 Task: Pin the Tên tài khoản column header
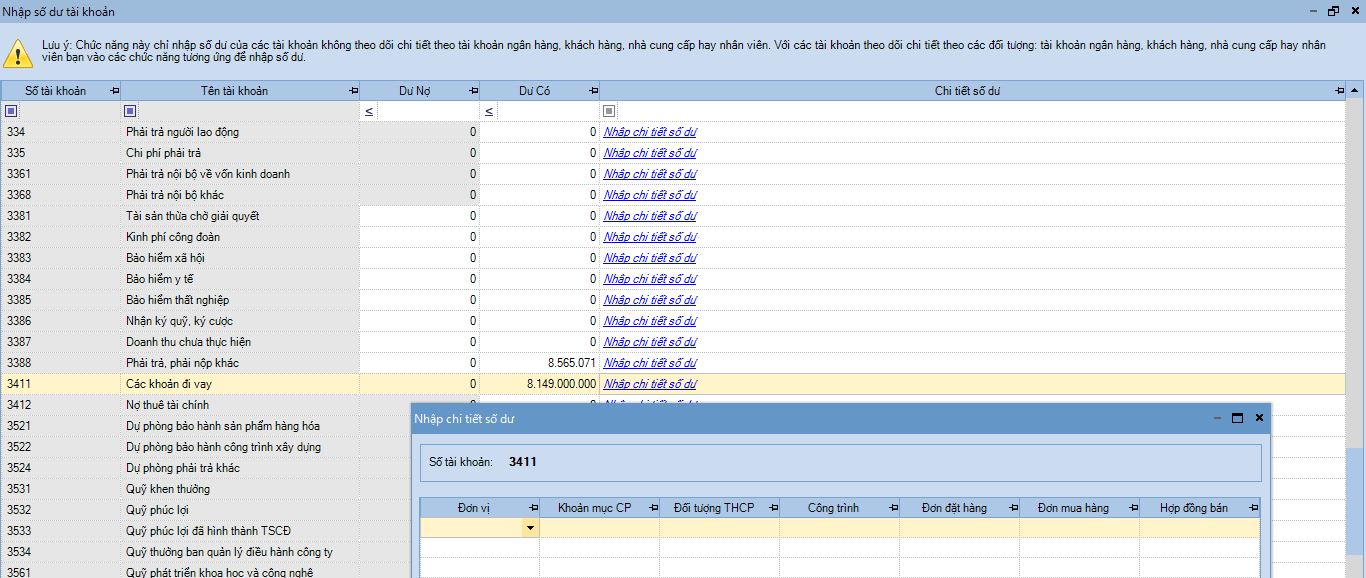point(353,91)
